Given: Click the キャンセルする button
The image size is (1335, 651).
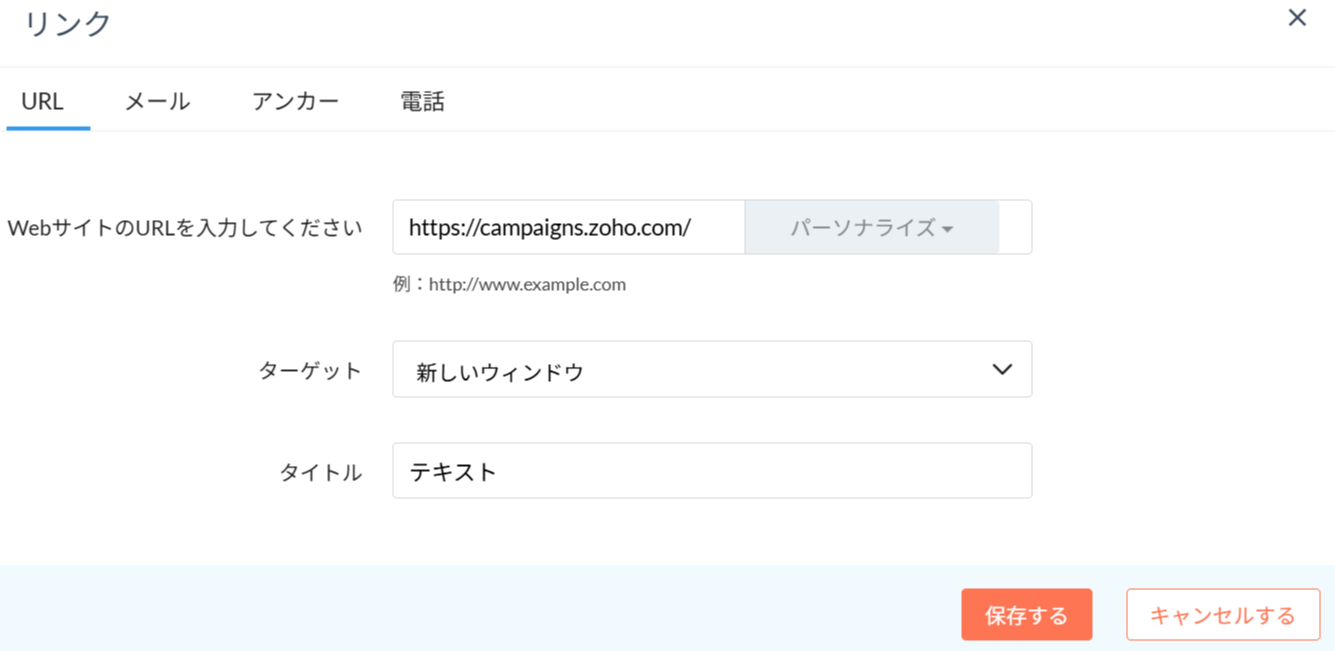Looking at the screenshot, I should pyautogui.click(x=1222, y=615).
